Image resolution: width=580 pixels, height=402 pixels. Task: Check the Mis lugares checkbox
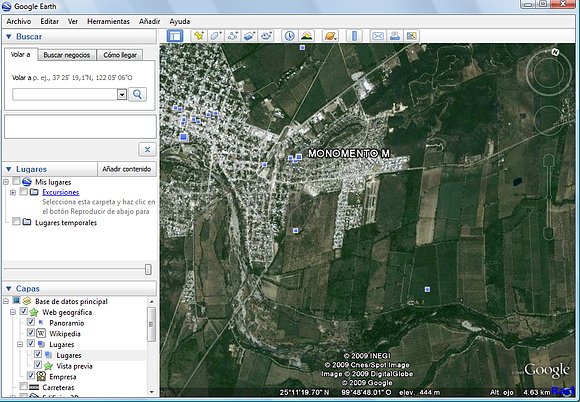point(16,181)
